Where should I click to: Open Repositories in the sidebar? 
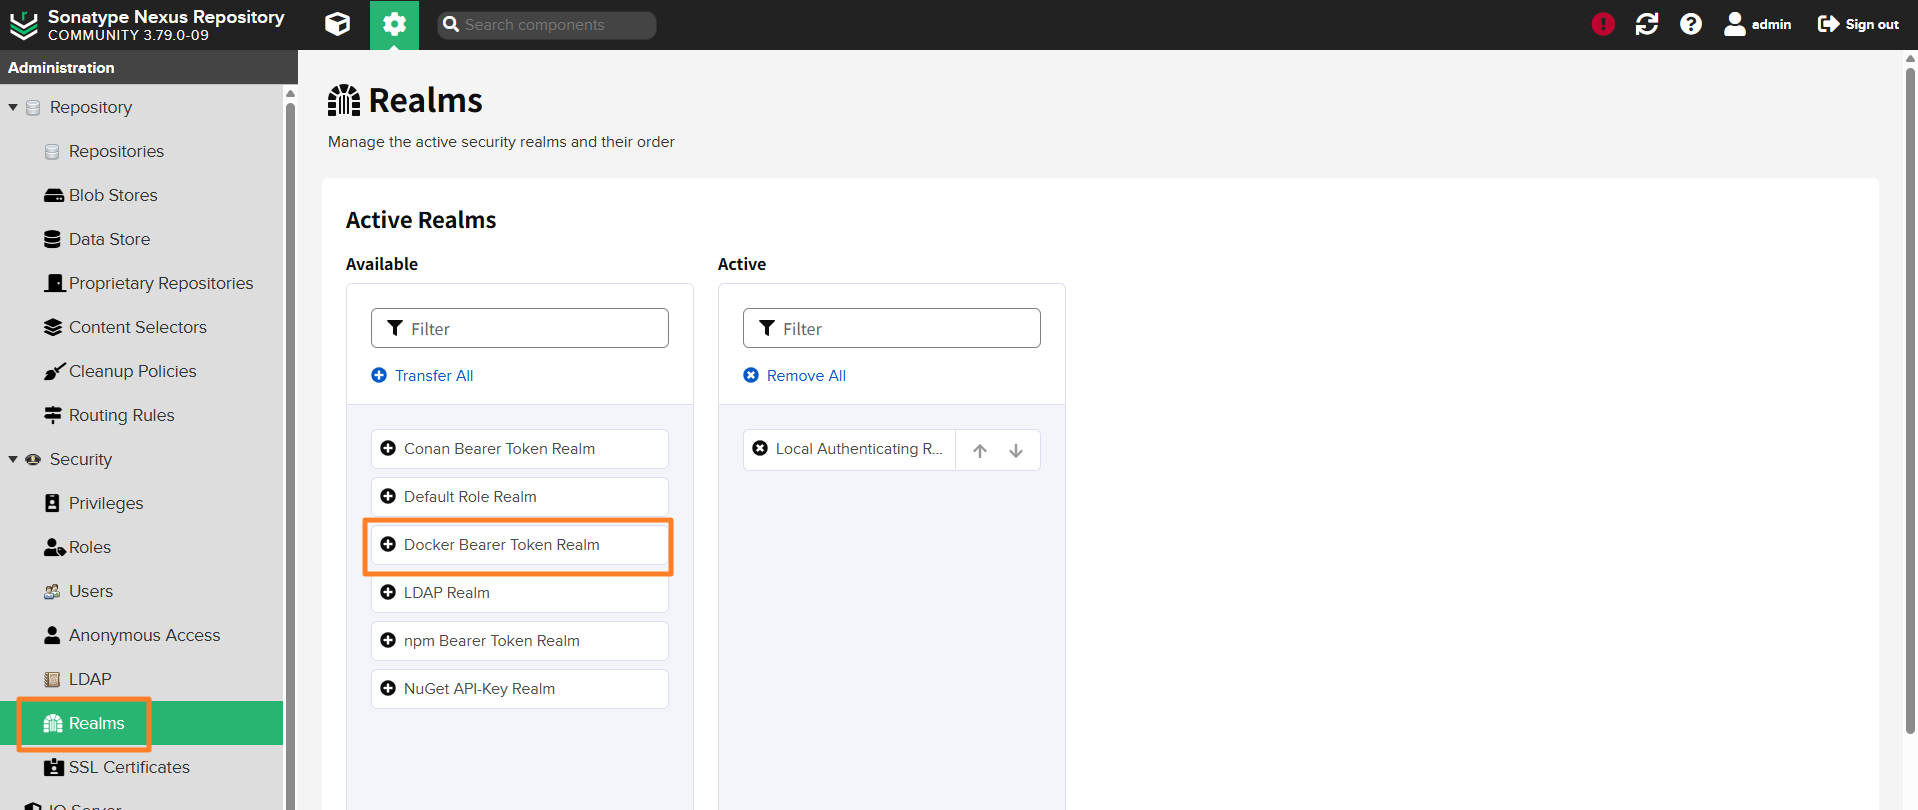(116, 151)
